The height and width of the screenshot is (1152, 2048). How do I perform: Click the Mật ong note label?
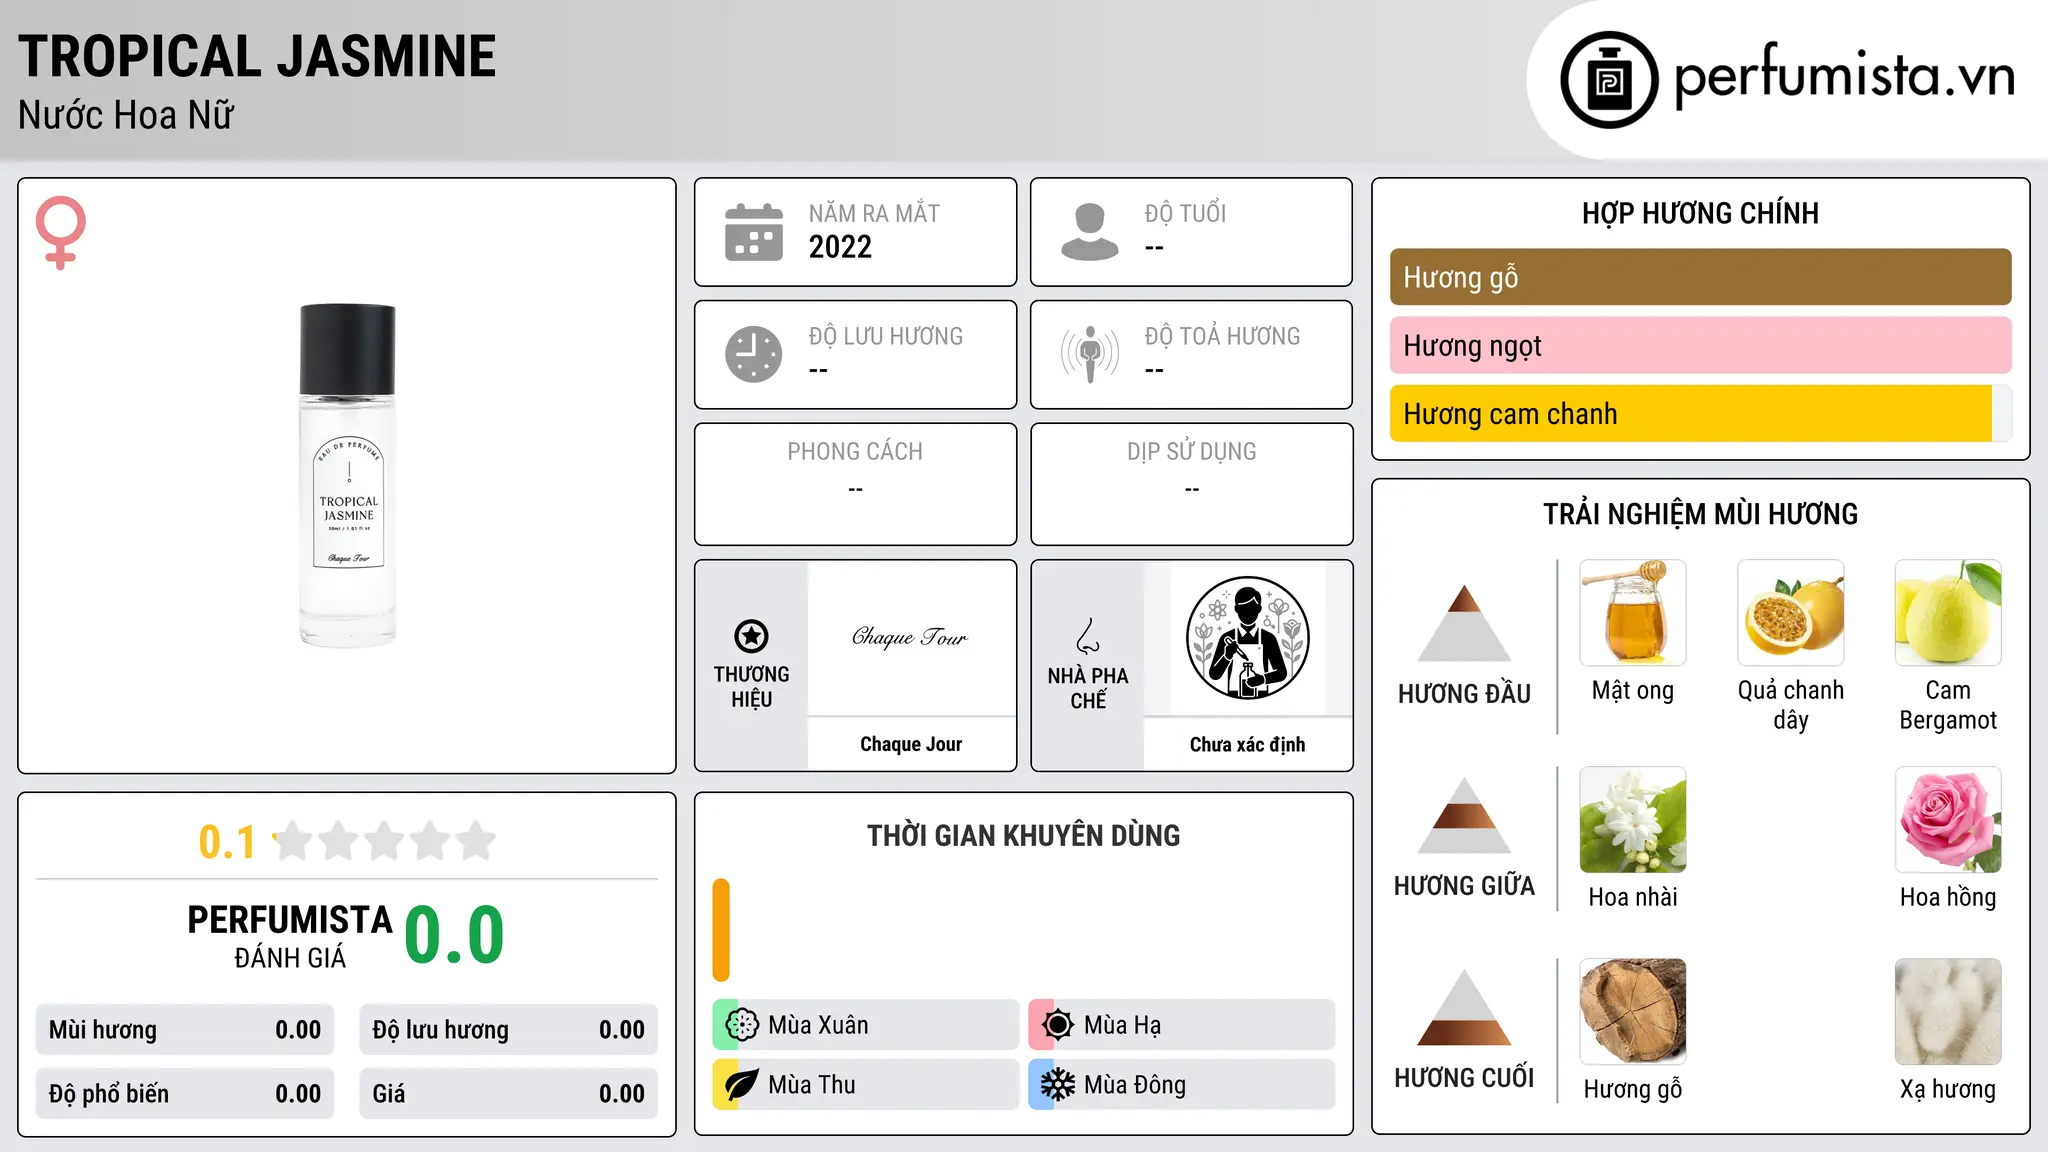click(1633, 691)
